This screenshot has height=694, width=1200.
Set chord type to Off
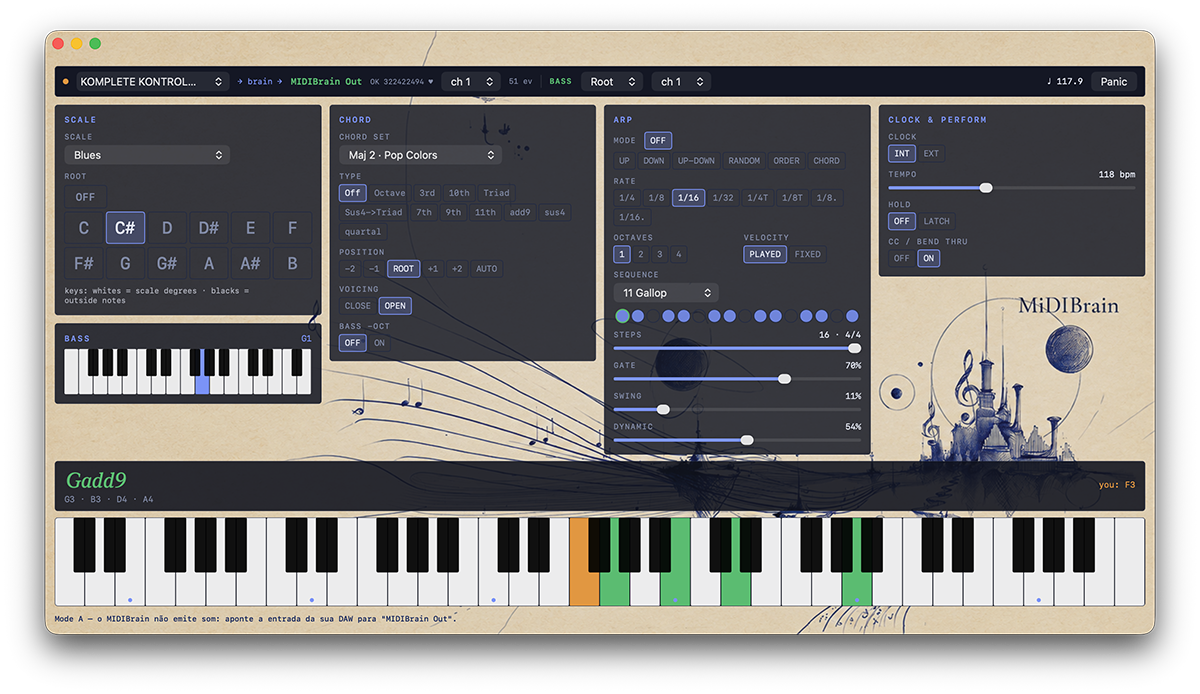[353, 193]
